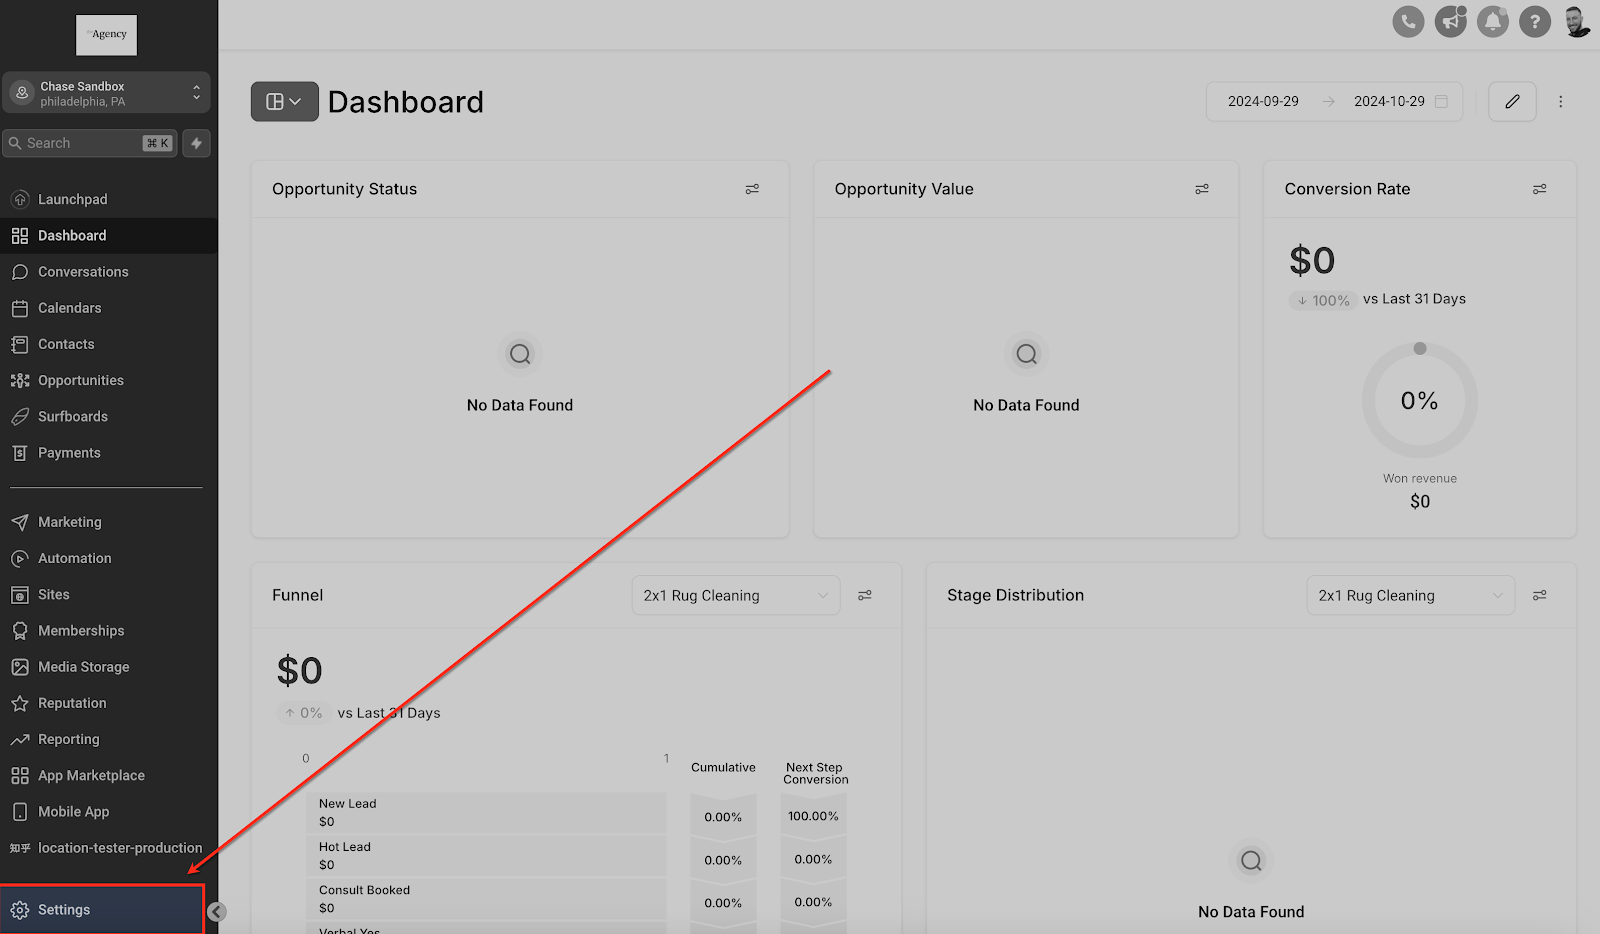Collapse the sidebar with the arrow button

[x=217, y=912]
